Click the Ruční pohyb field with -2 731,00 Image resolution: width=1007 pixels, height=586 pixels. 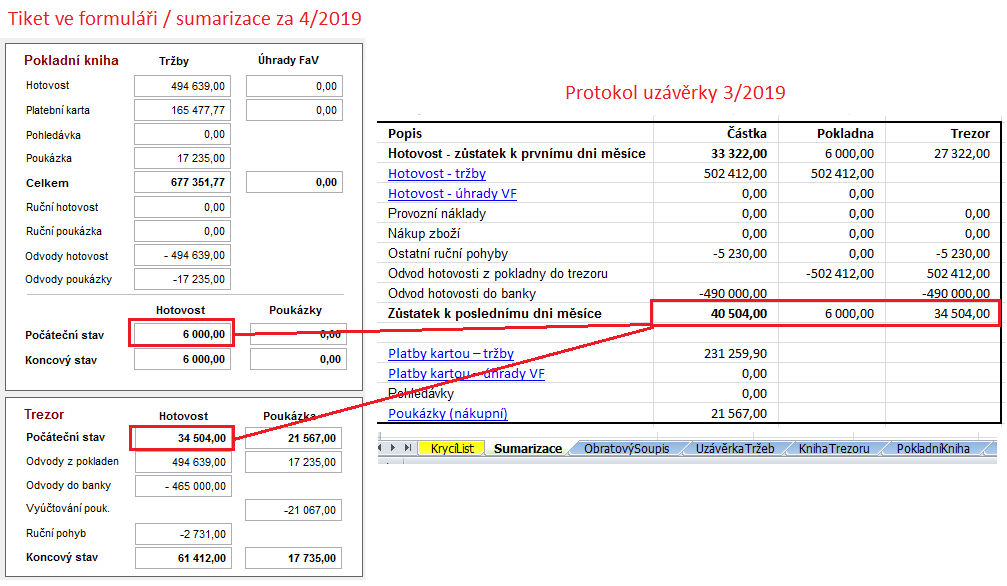click(x=182, y=533)
